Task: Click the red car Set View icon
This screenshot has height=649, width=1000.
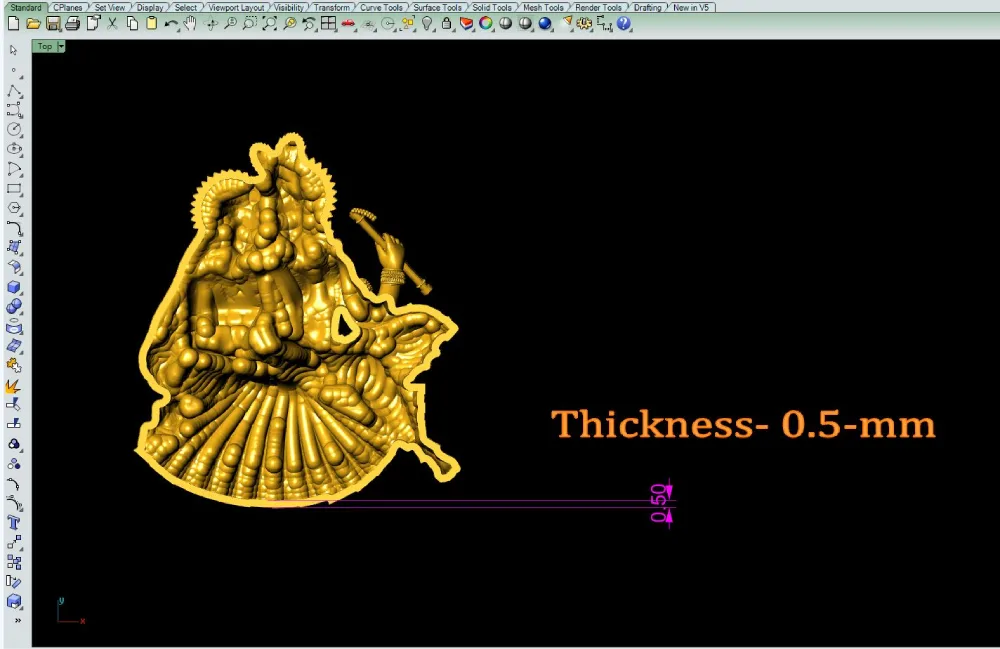Action: pos(348,24)
